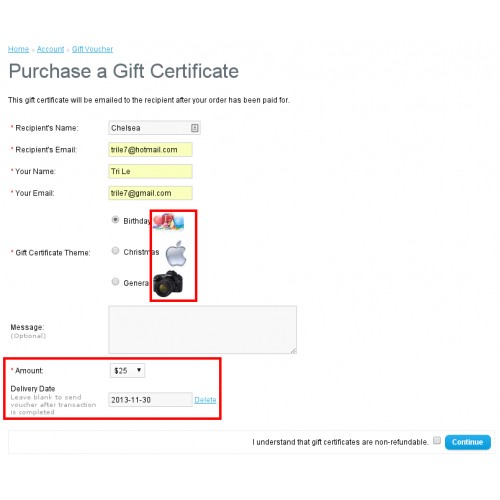Go to Home breadcrumb link

click(x=18, y=49)
